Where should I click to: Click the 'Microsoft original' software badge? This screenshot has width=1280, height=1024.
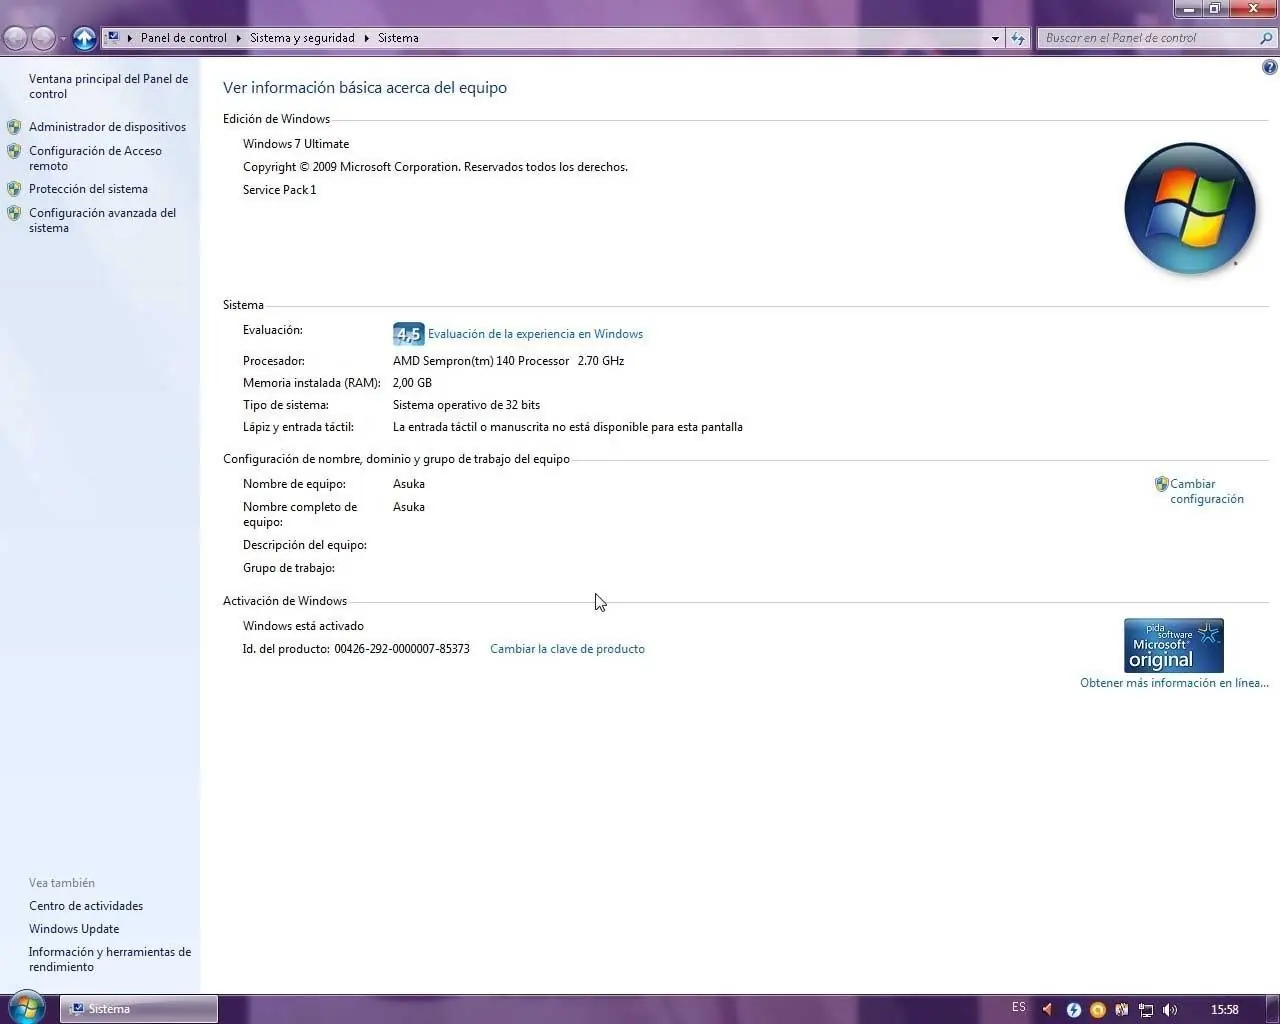1174,645
